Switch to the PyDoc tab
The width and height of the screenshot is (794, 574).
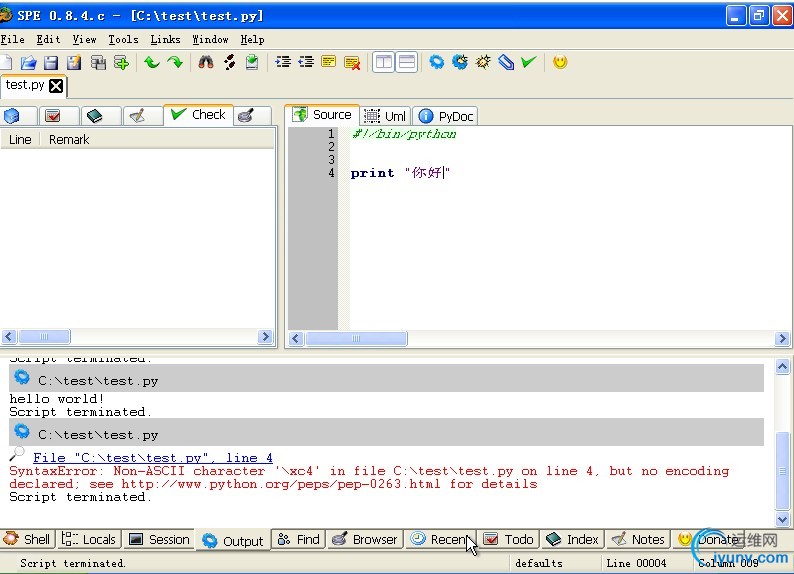click(x=446, y=116)
